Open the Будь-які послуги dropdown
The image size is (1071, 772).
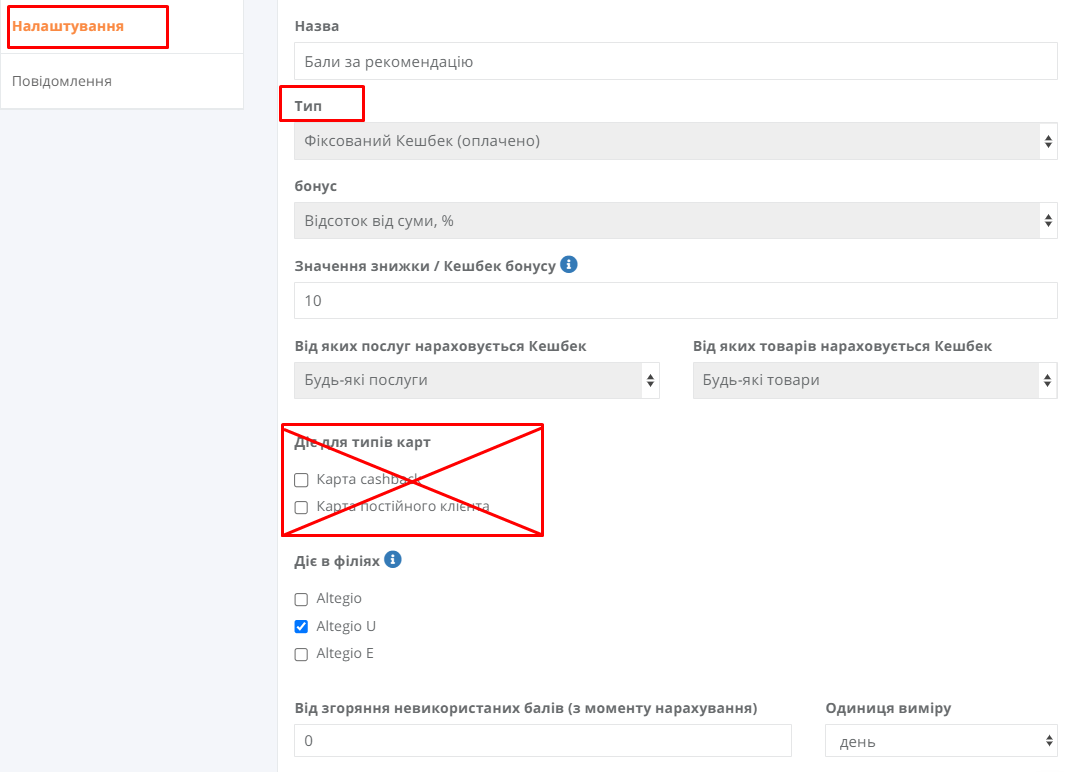click(477, 380)
